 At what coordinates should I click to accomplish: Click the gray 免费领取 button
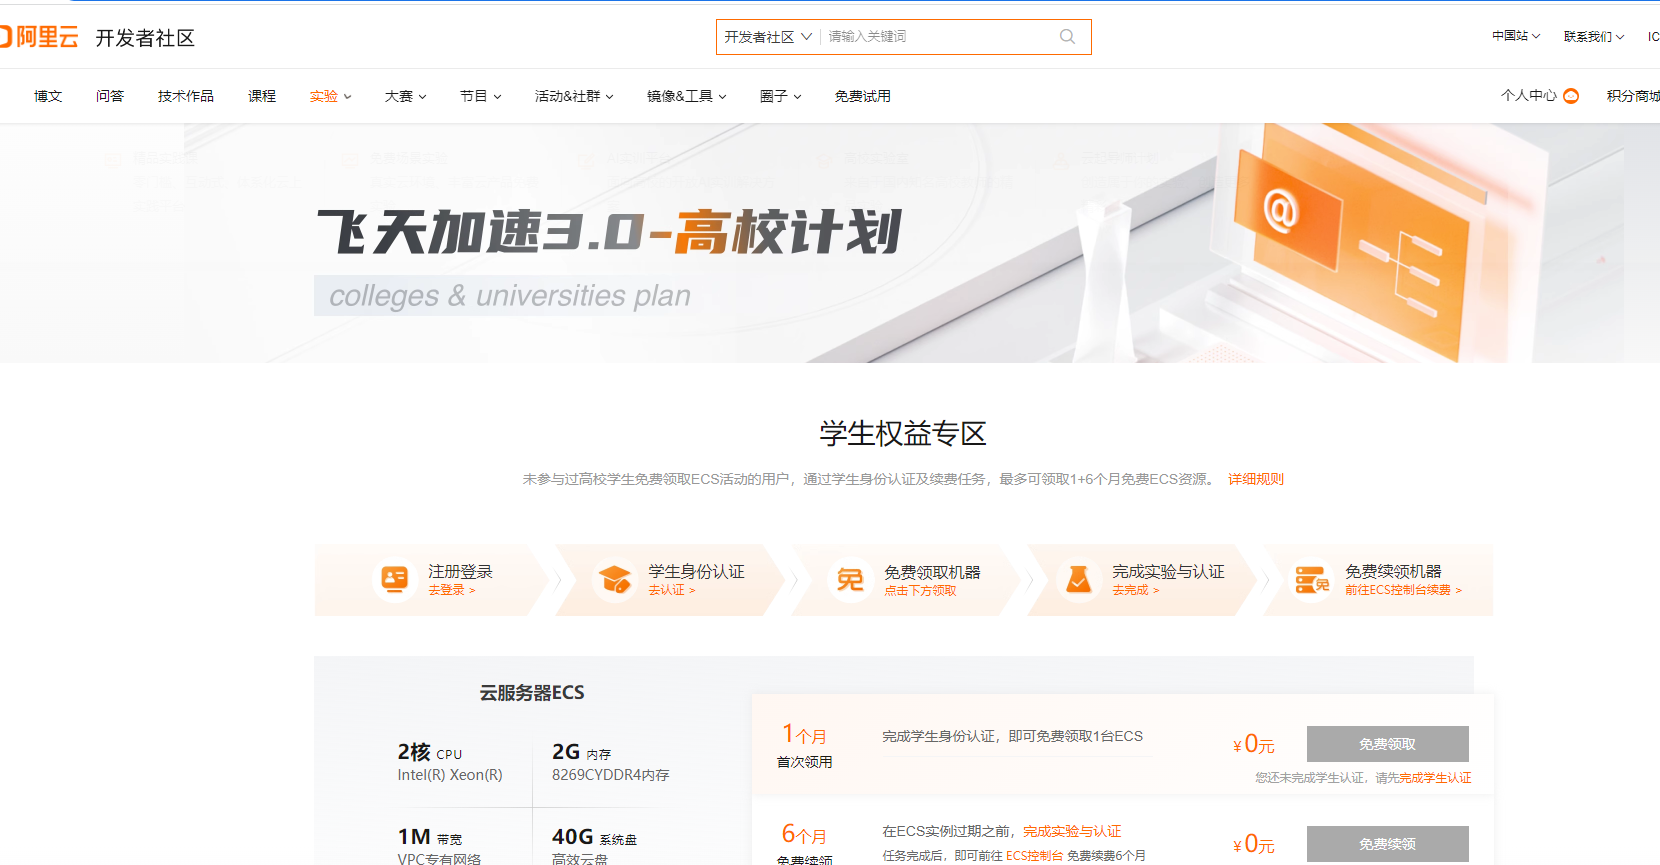(x=1388, y=744)
